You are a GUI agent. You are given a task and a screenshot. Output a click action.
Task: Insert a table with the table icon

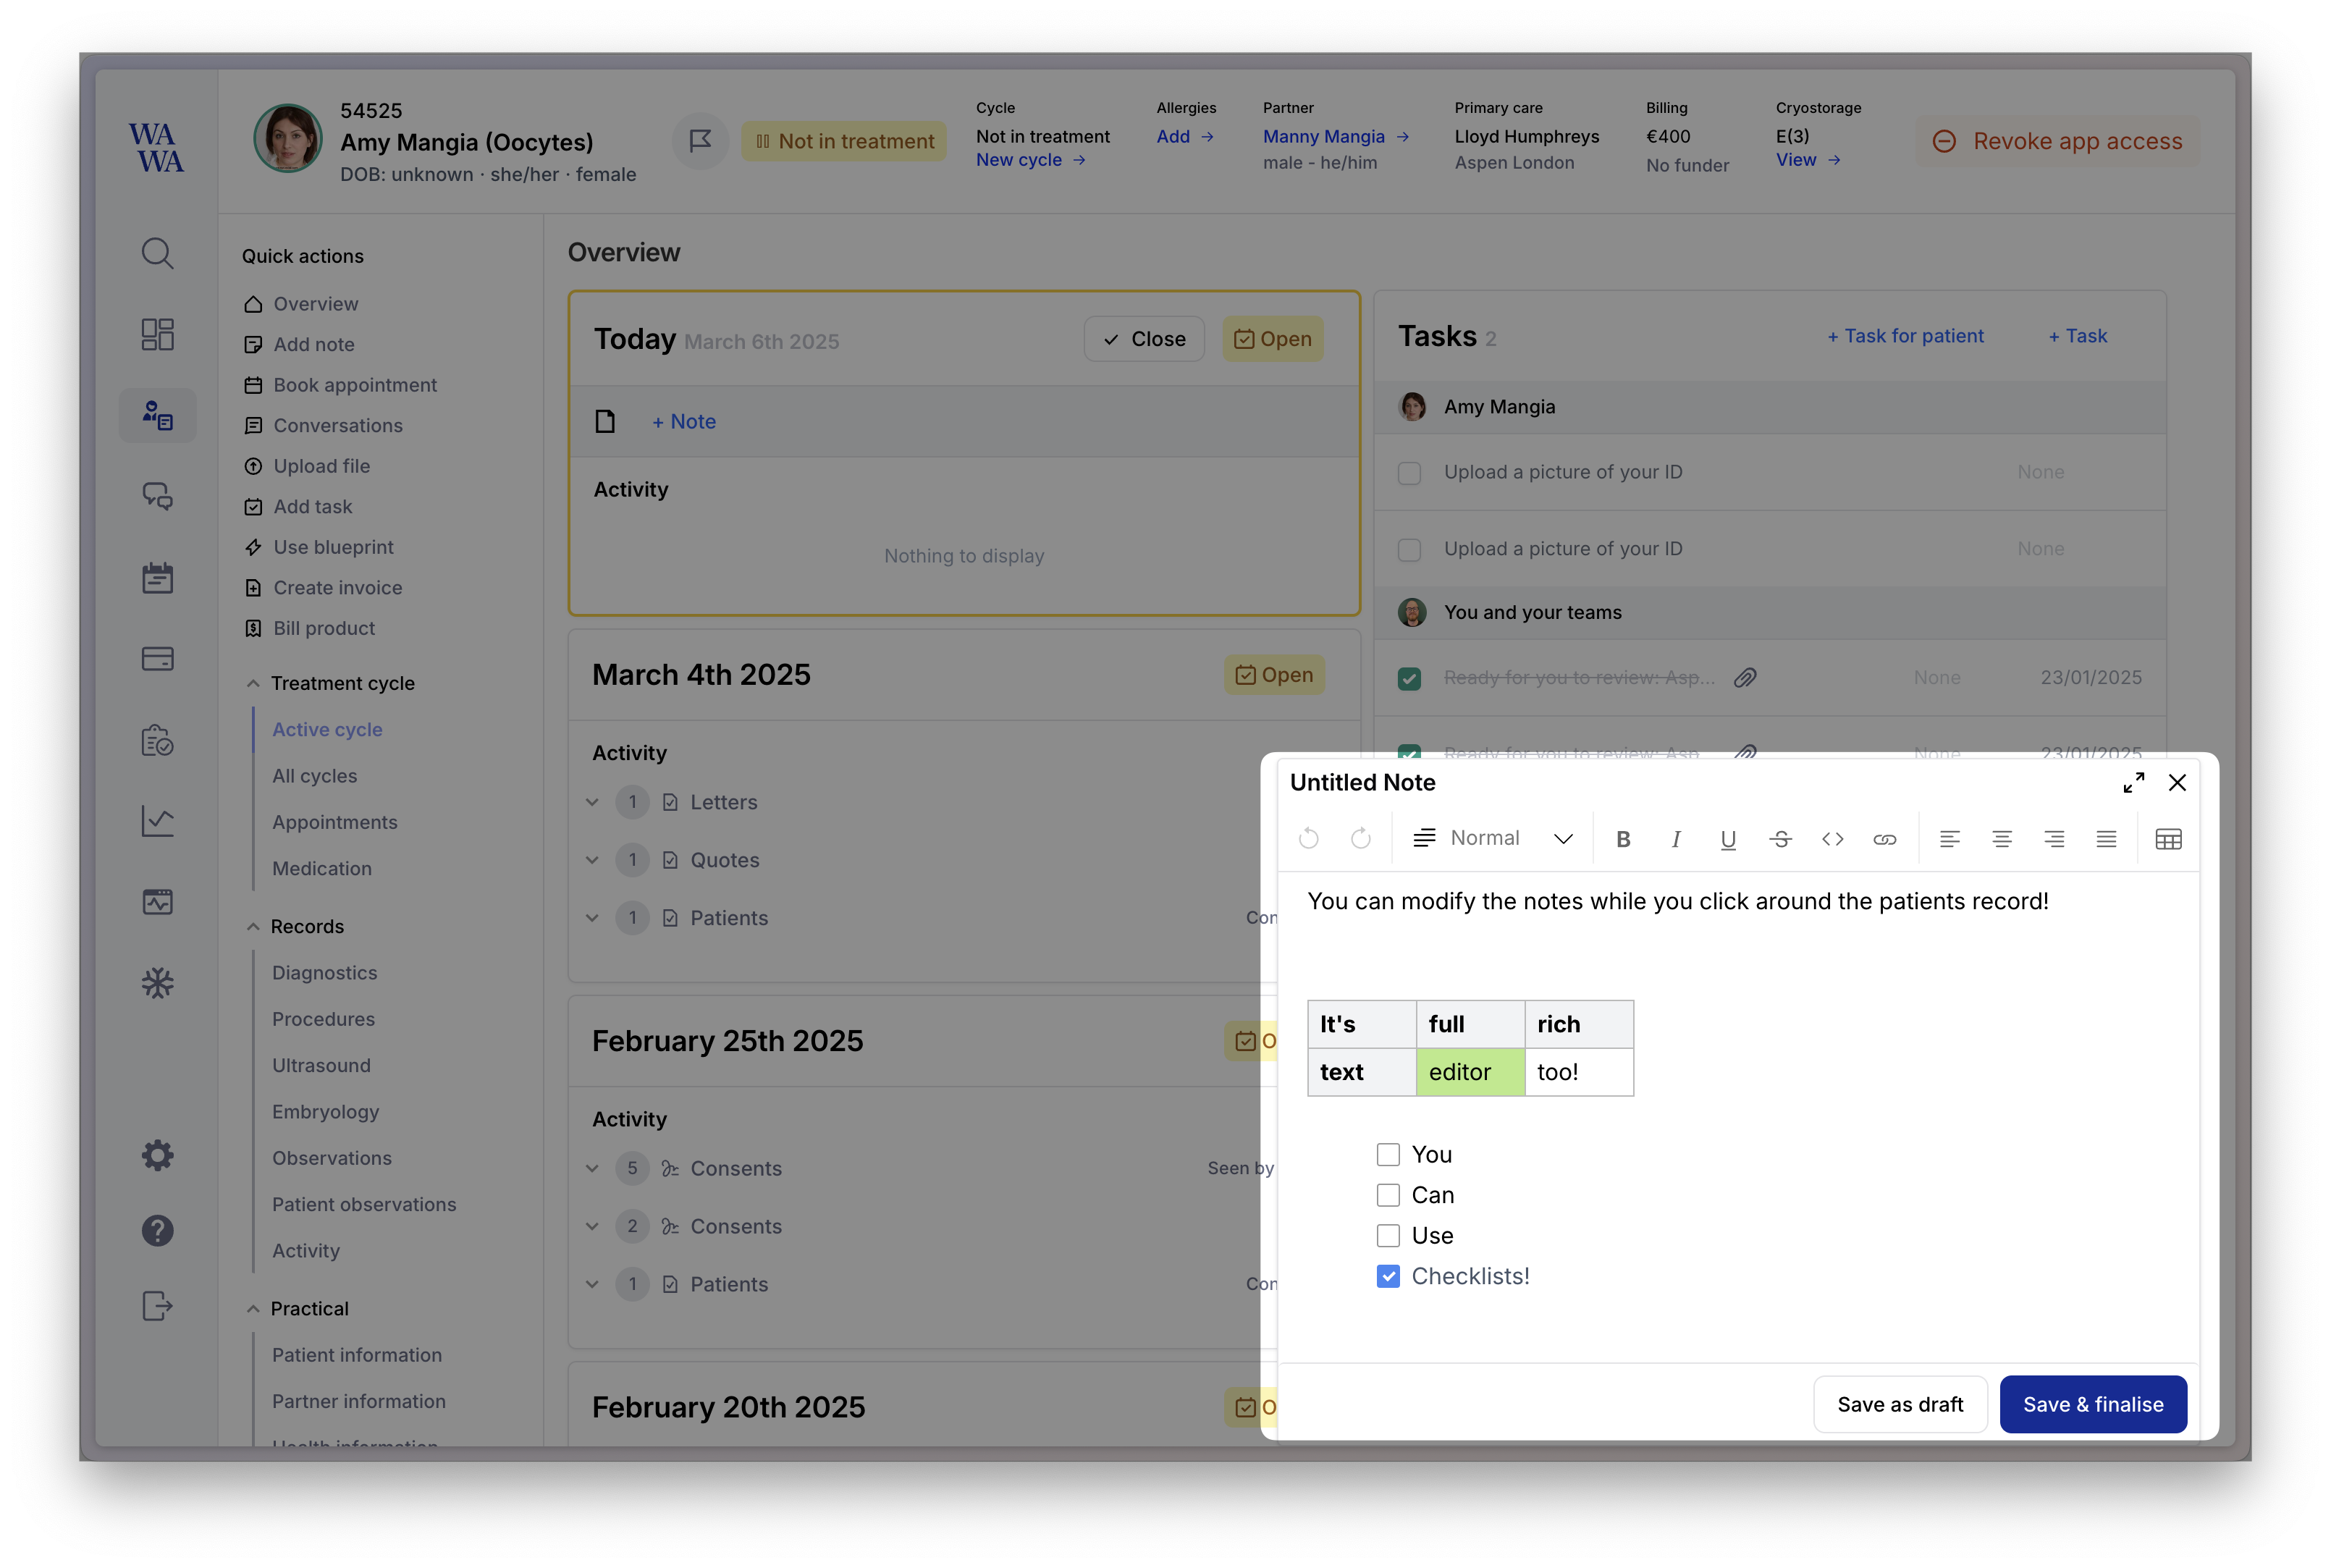coord(2168,839)
